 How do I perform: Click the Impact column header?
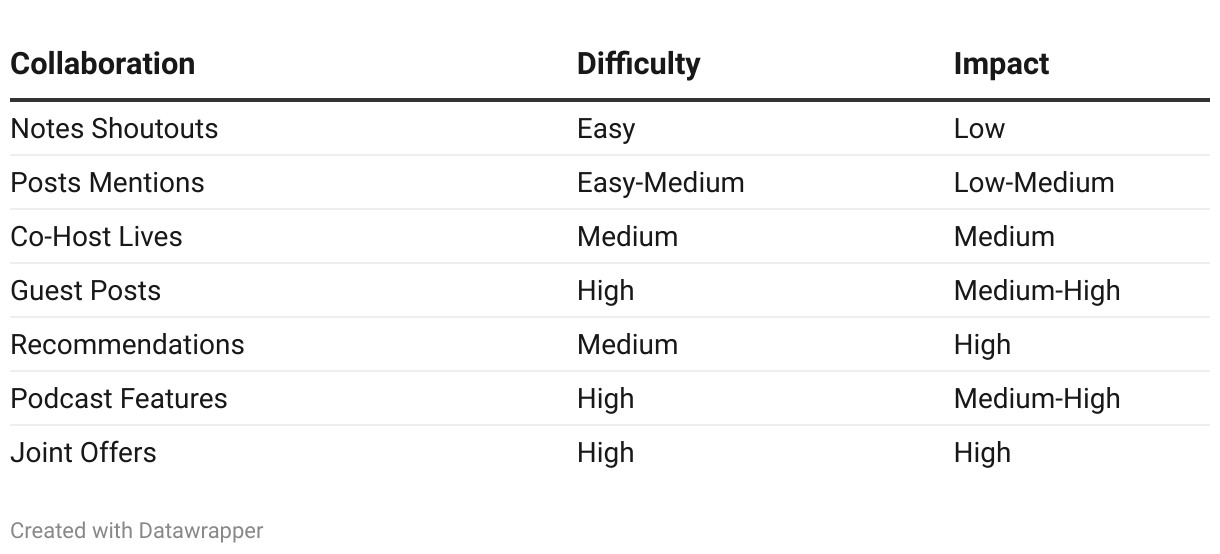(x=1000, y=64)
